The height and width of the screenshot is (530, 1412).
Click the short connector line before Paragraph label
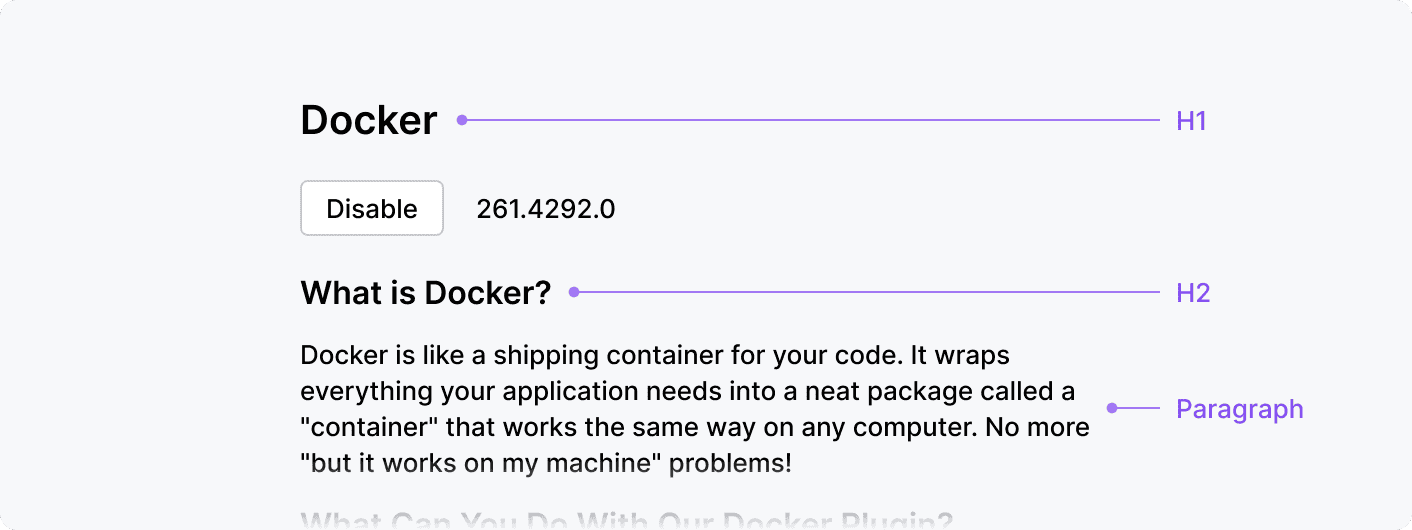[1138, 408]
